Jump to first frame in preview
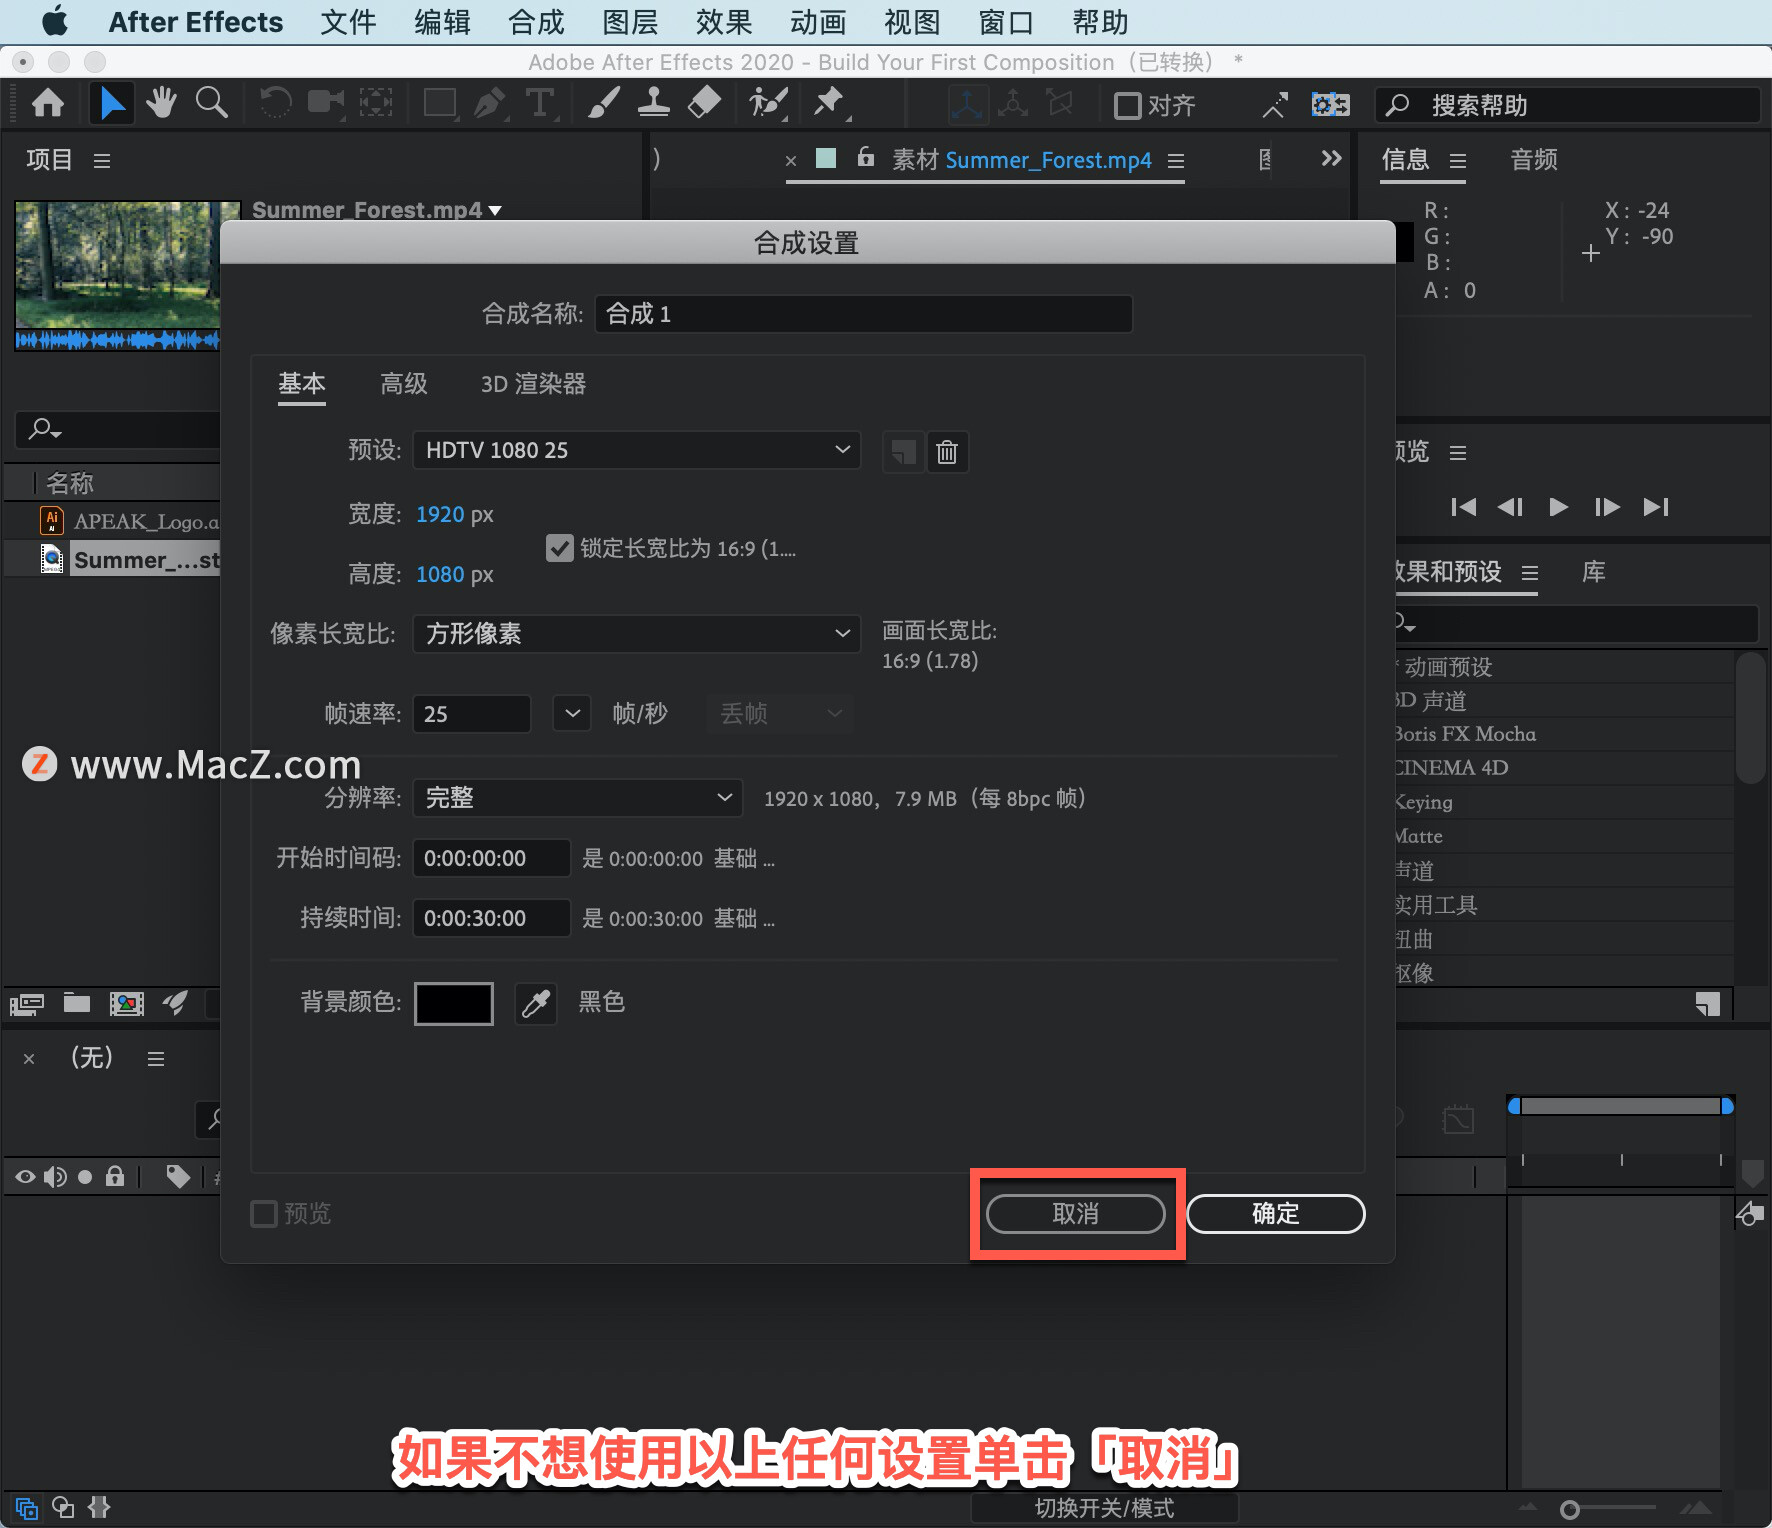The width and height of the screenshot is (1772, 1528). pos(1463,507)
